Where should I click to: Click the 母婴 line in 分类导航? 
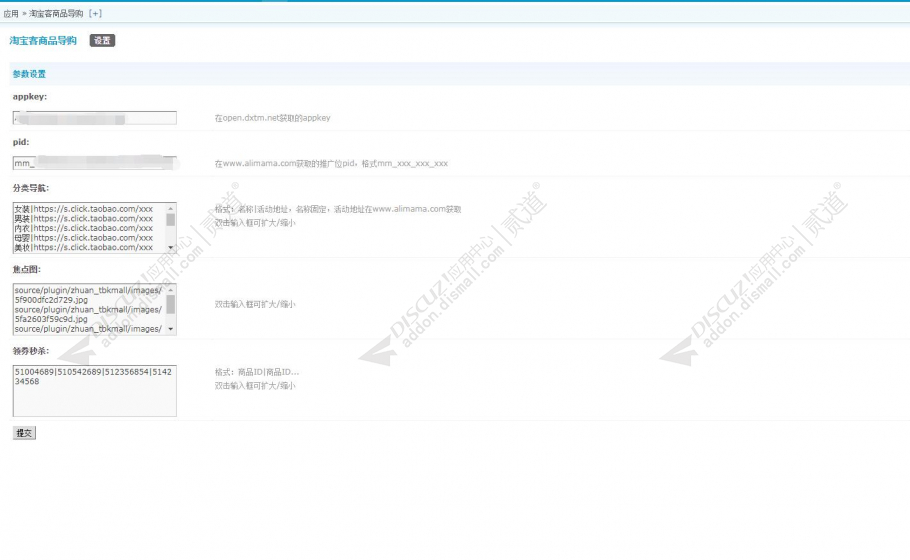click(84, 238)
